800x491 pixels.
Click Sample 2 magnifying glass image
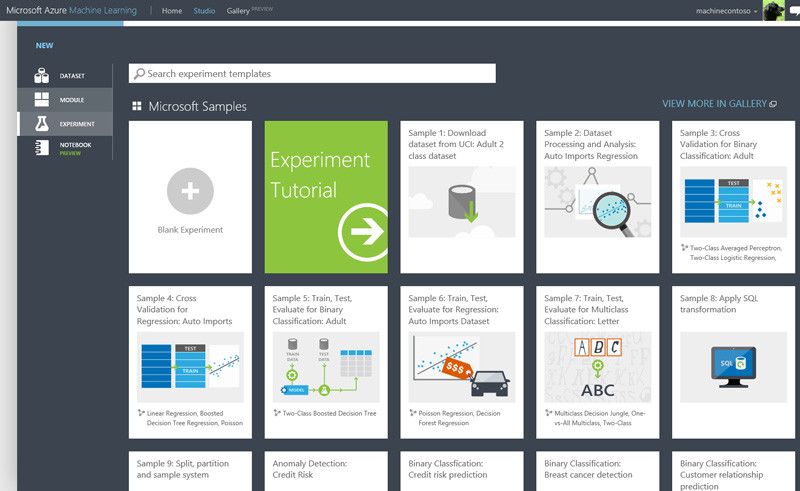pyautogui.click(x=597, y=202)
